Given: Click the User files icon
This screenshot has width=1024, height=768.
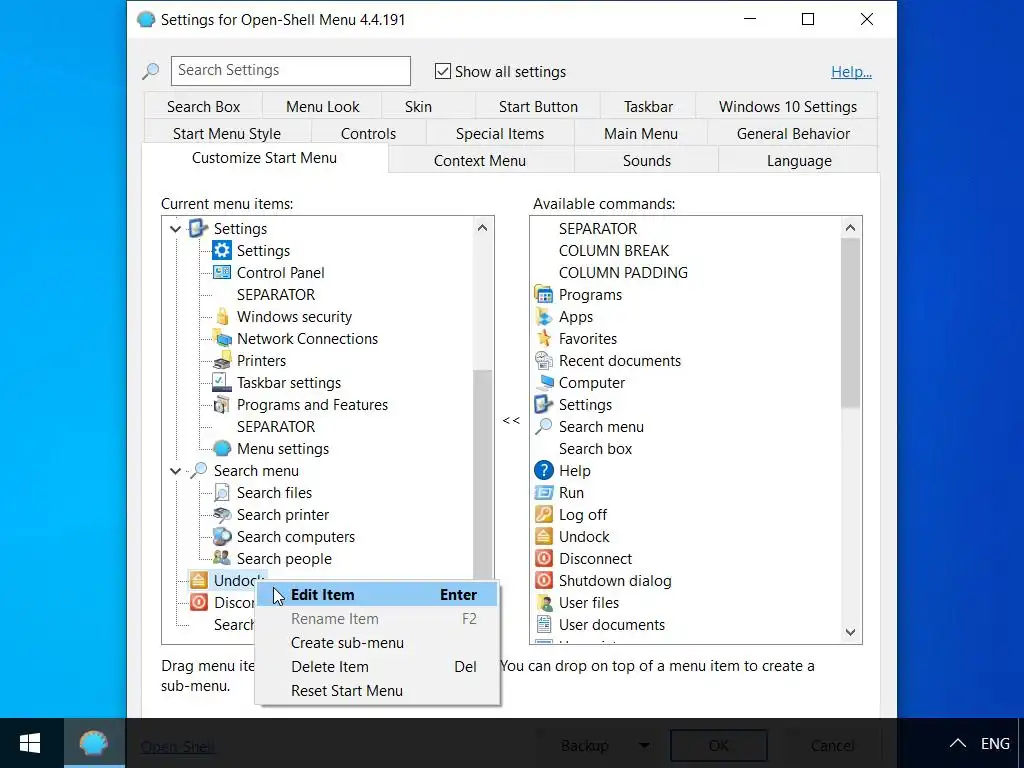Looking at the screenshot, I should click(543, 602).
